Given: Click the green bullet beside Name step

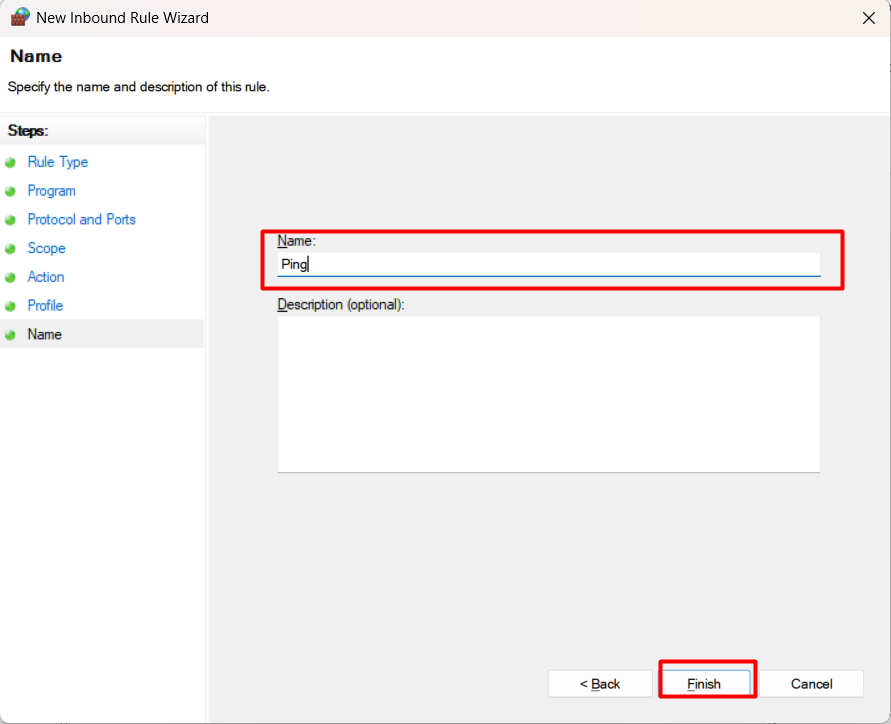Looking at the screenshot, I should (x=10, y=335).
